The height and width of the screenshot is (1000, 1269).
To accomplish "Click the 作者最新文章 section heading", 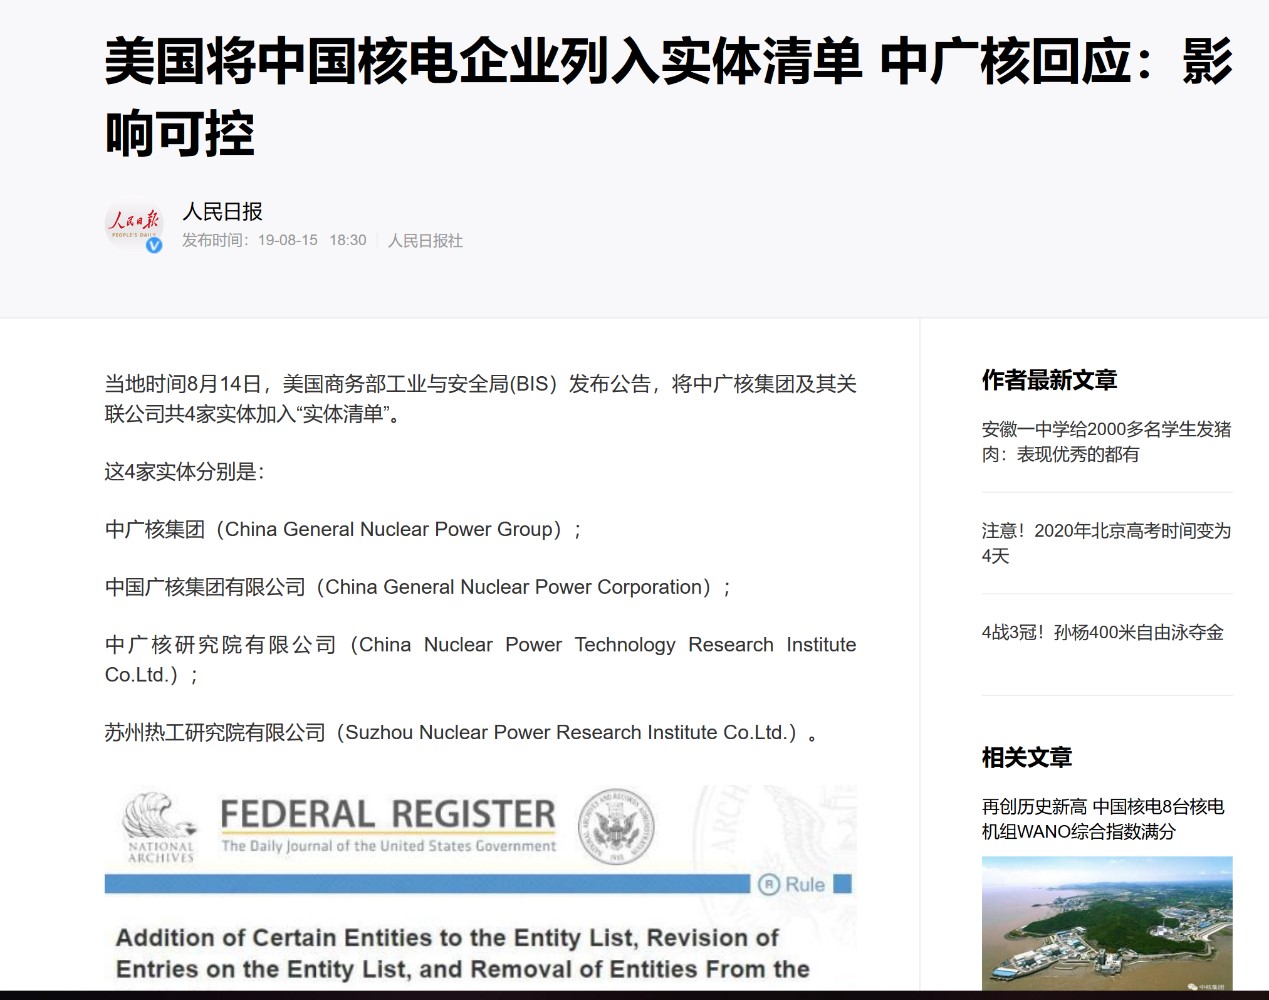I will tap(1049, 380).
